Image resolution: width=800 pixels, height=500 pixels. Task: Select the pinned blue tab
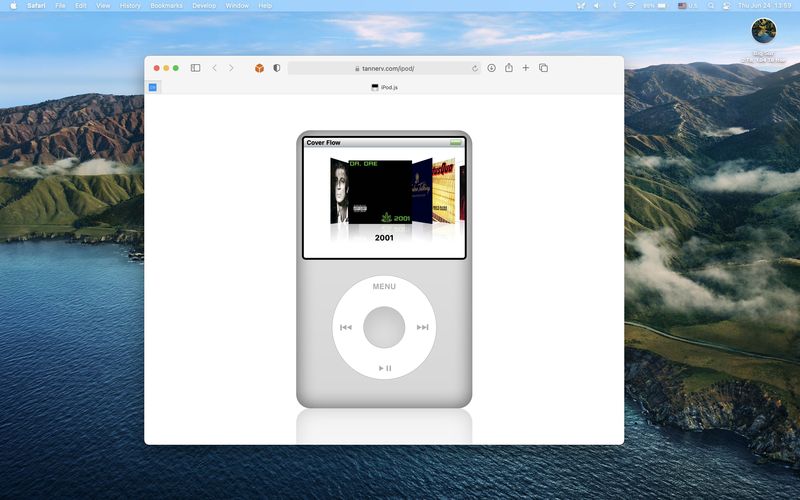(153, 87)
